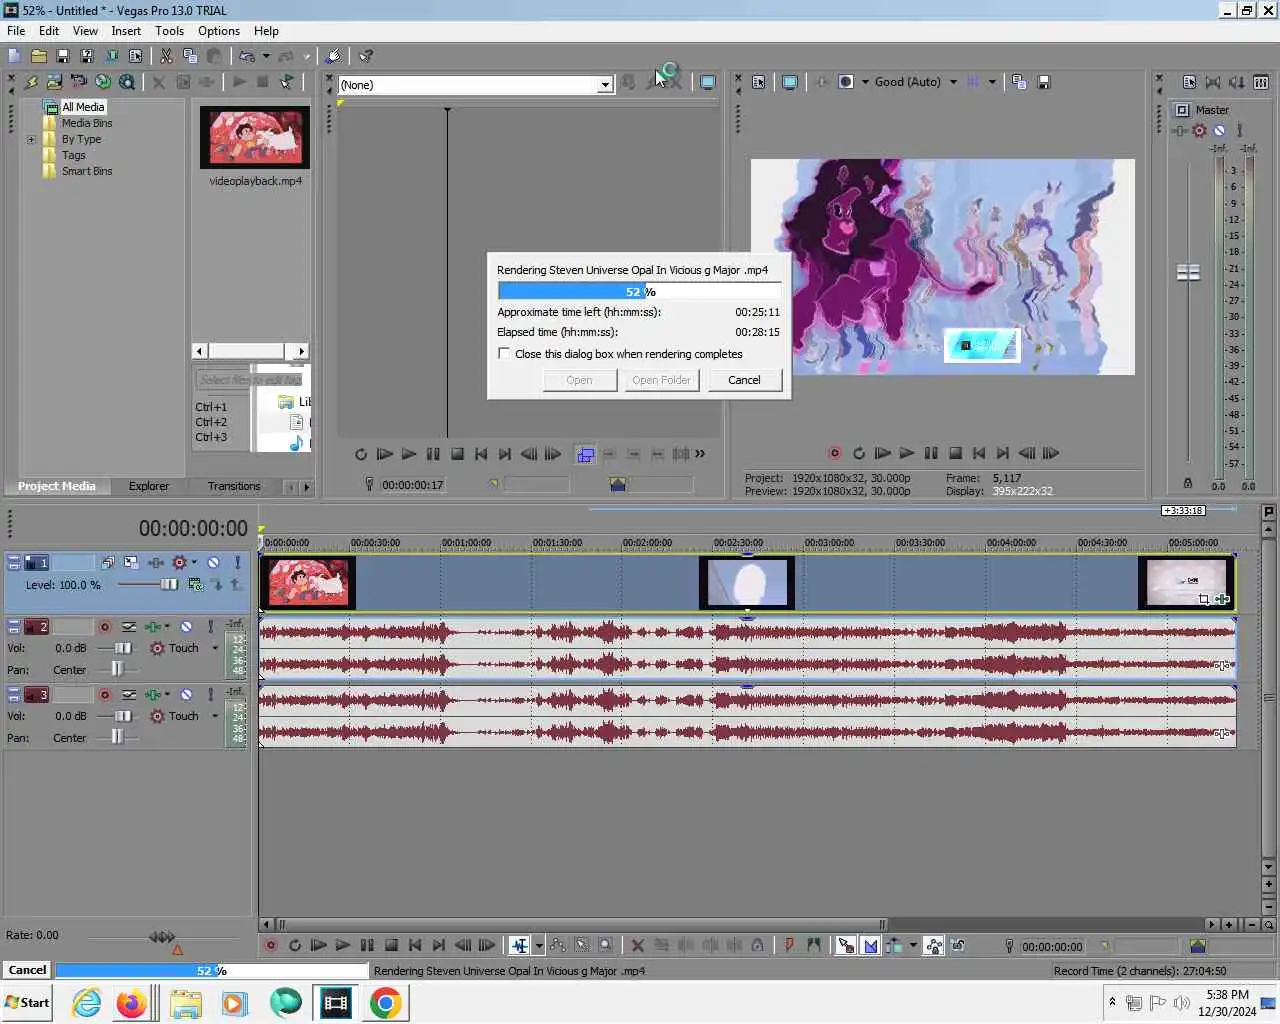Toggle Arm for Record on audio track 2
This screenshot has width=1280, height=1024.
[104, 627]
